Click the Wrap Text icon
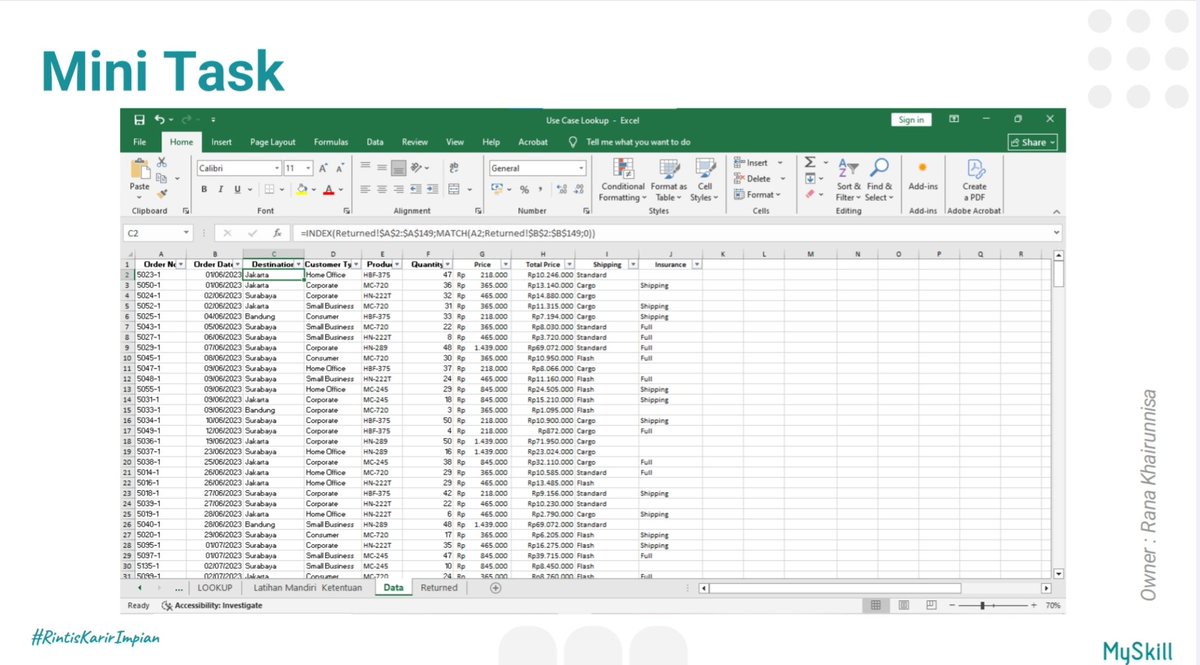 point(454,168)
